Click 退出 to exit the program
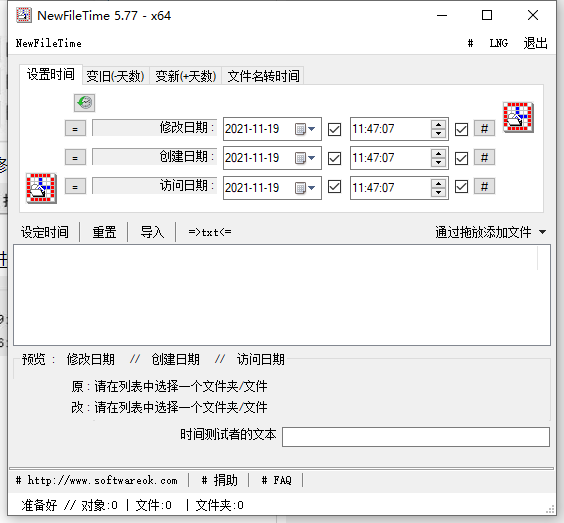 pos(536,43)
